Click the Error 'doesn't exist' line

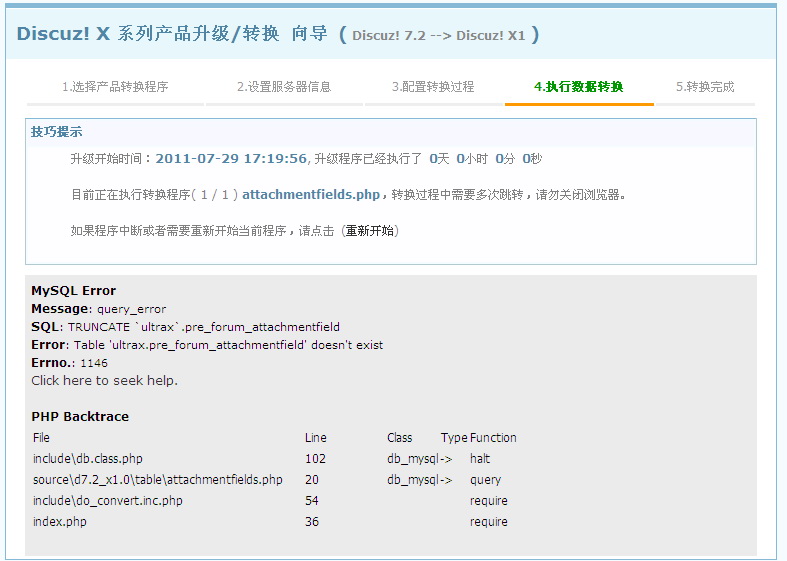click(207, 345)
